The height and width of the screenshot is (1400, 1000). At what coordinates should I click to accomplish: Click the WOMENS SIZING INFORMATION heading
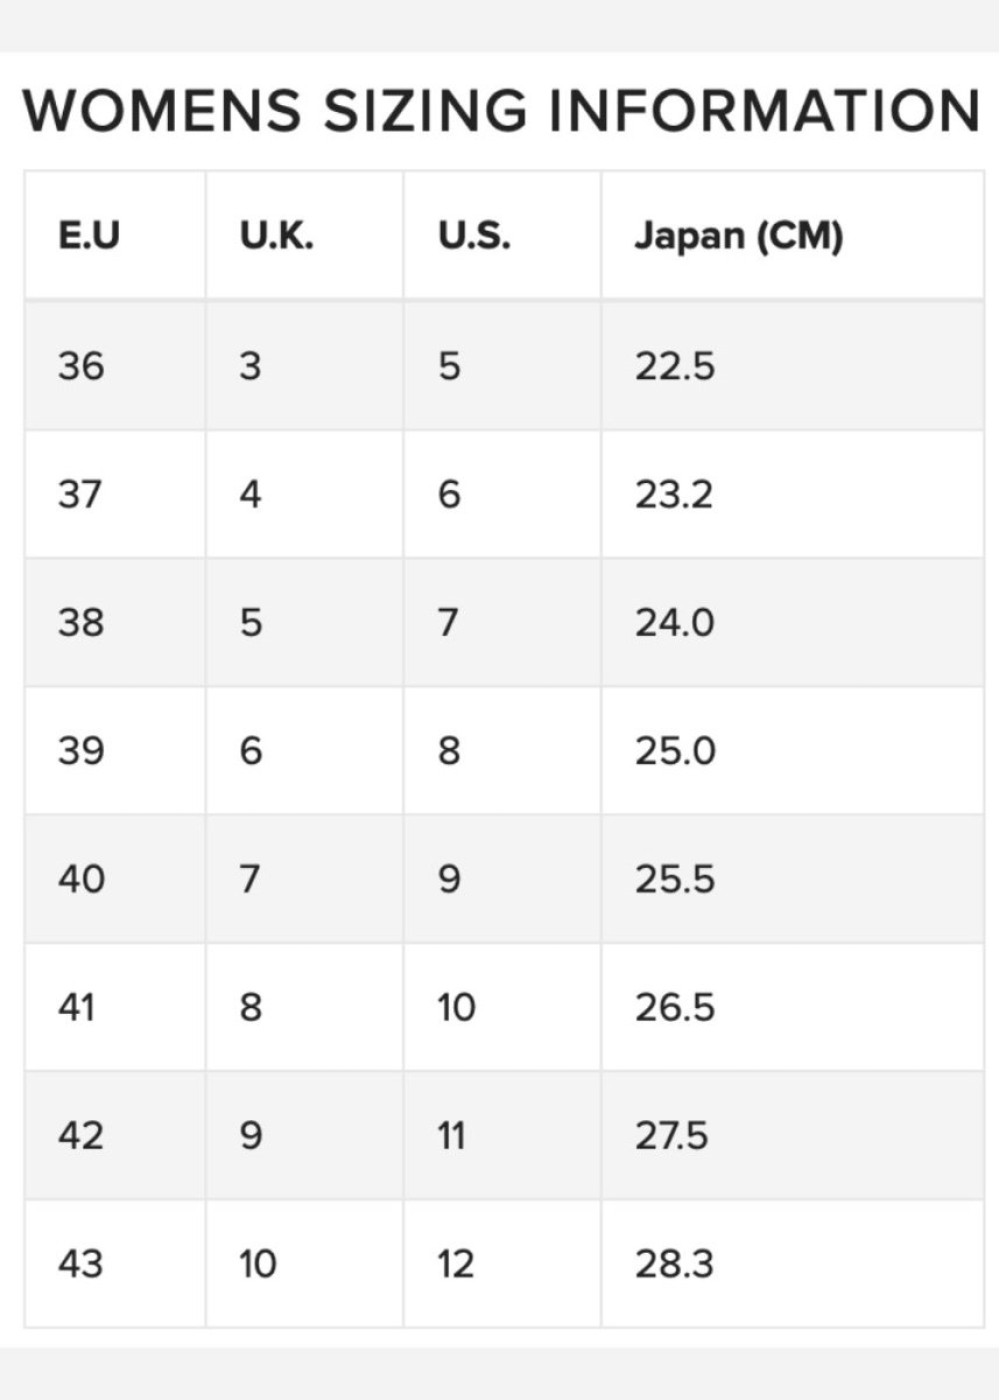(500, 110)
